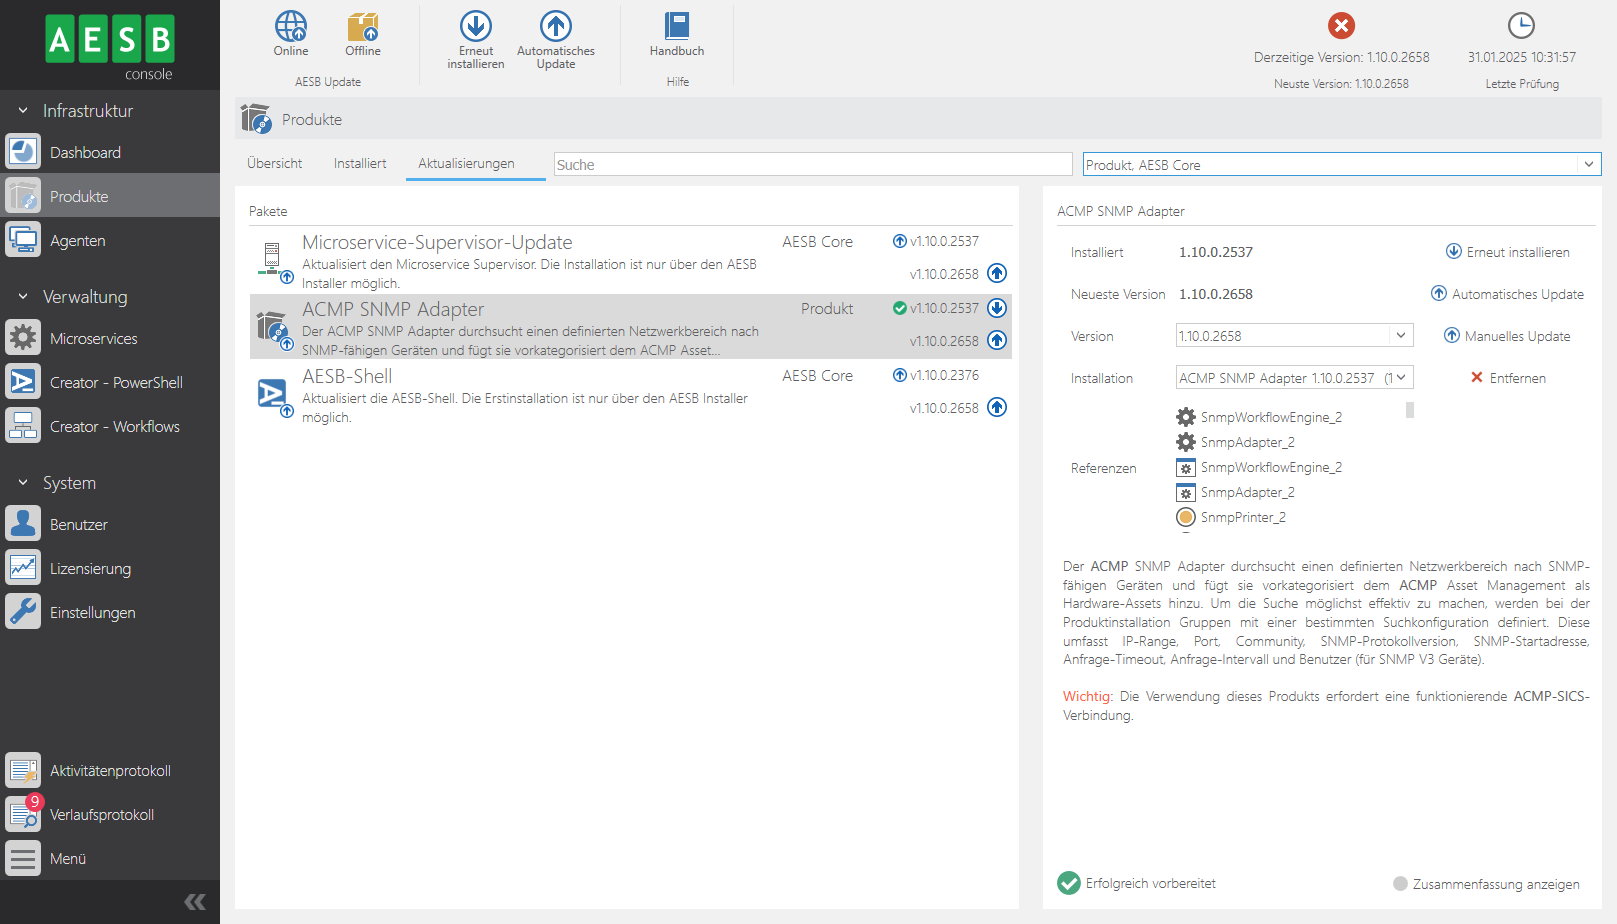Click Erneut installieren in the toolbar
The height and width of the screenshot is (924, 1617).
click(476, 28)
